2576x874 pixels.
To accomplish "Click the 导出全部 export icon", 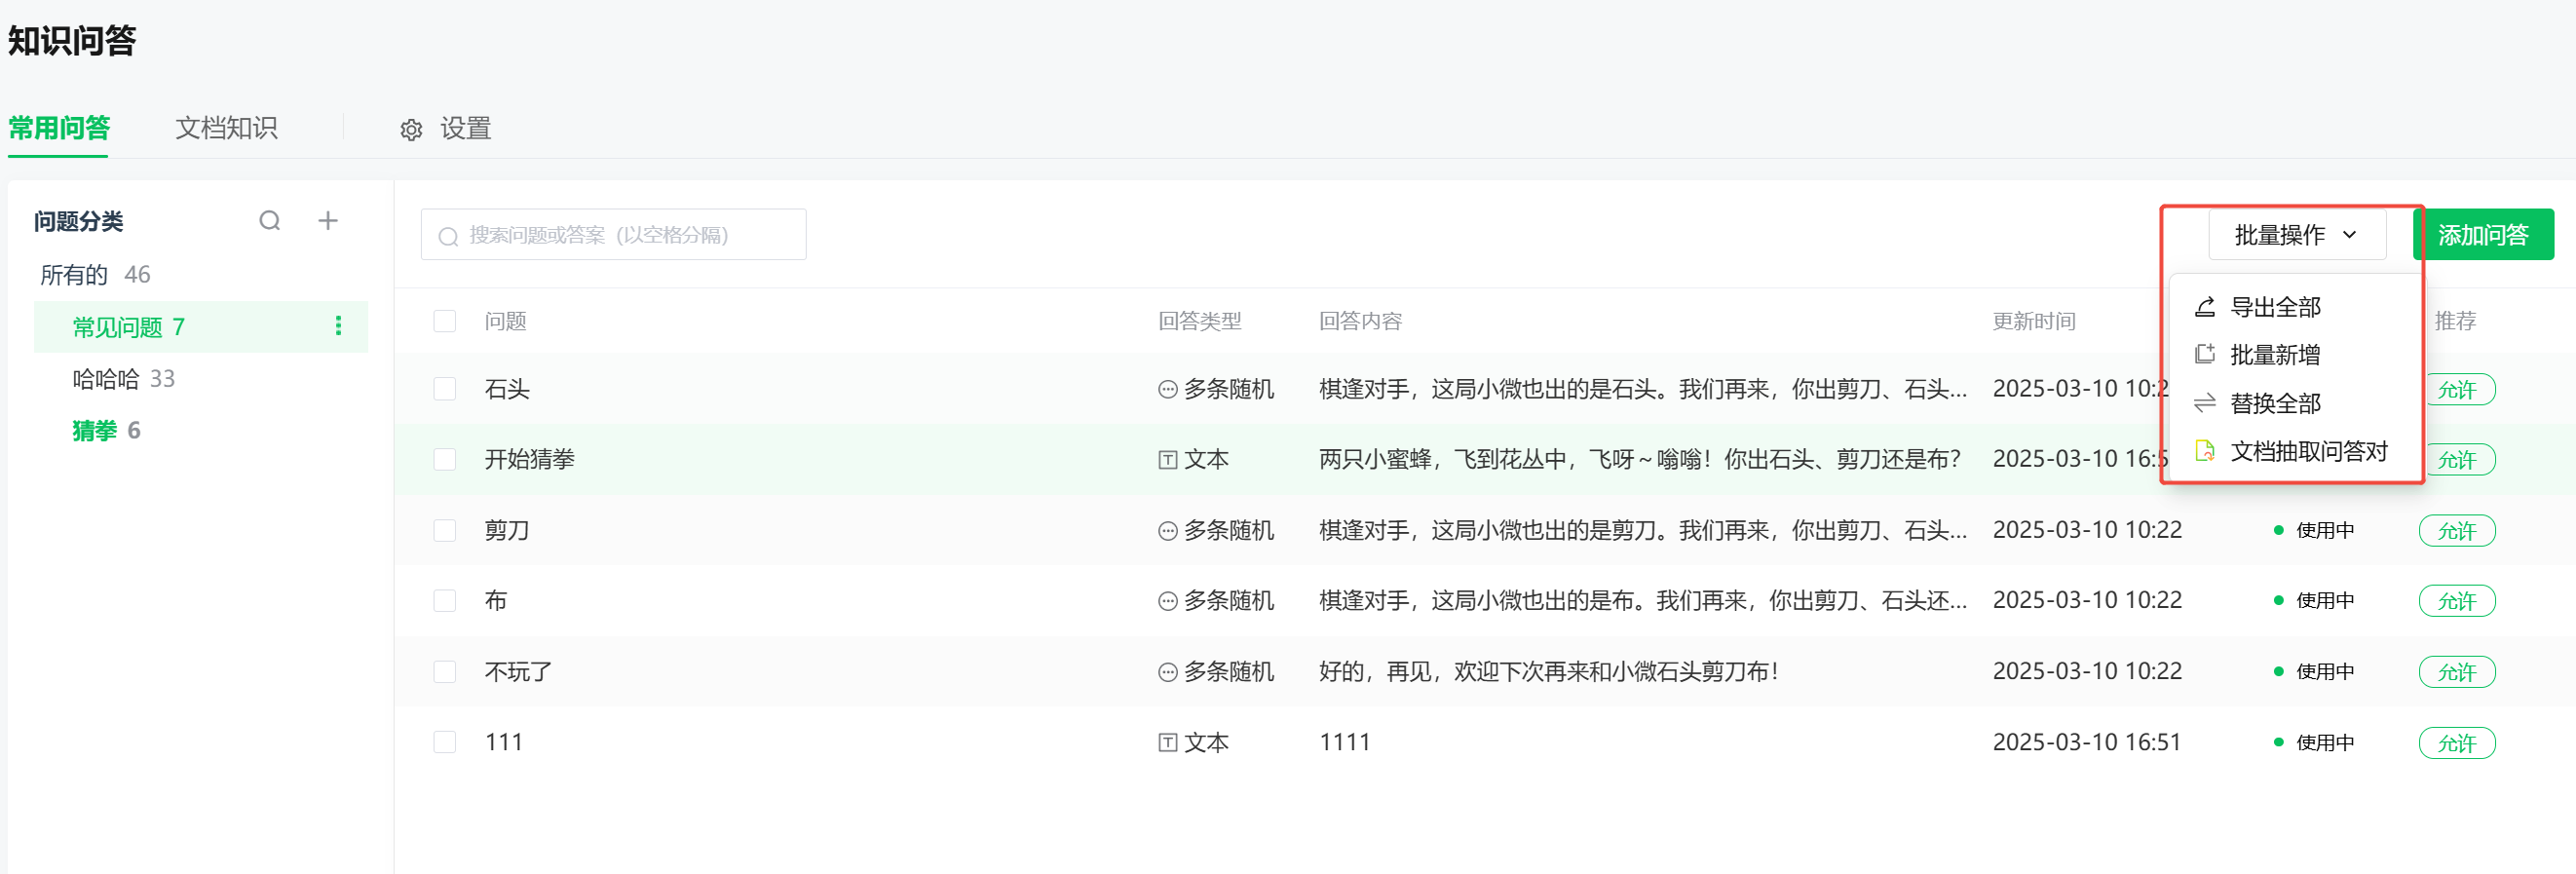I will (x=2204, y=307).
